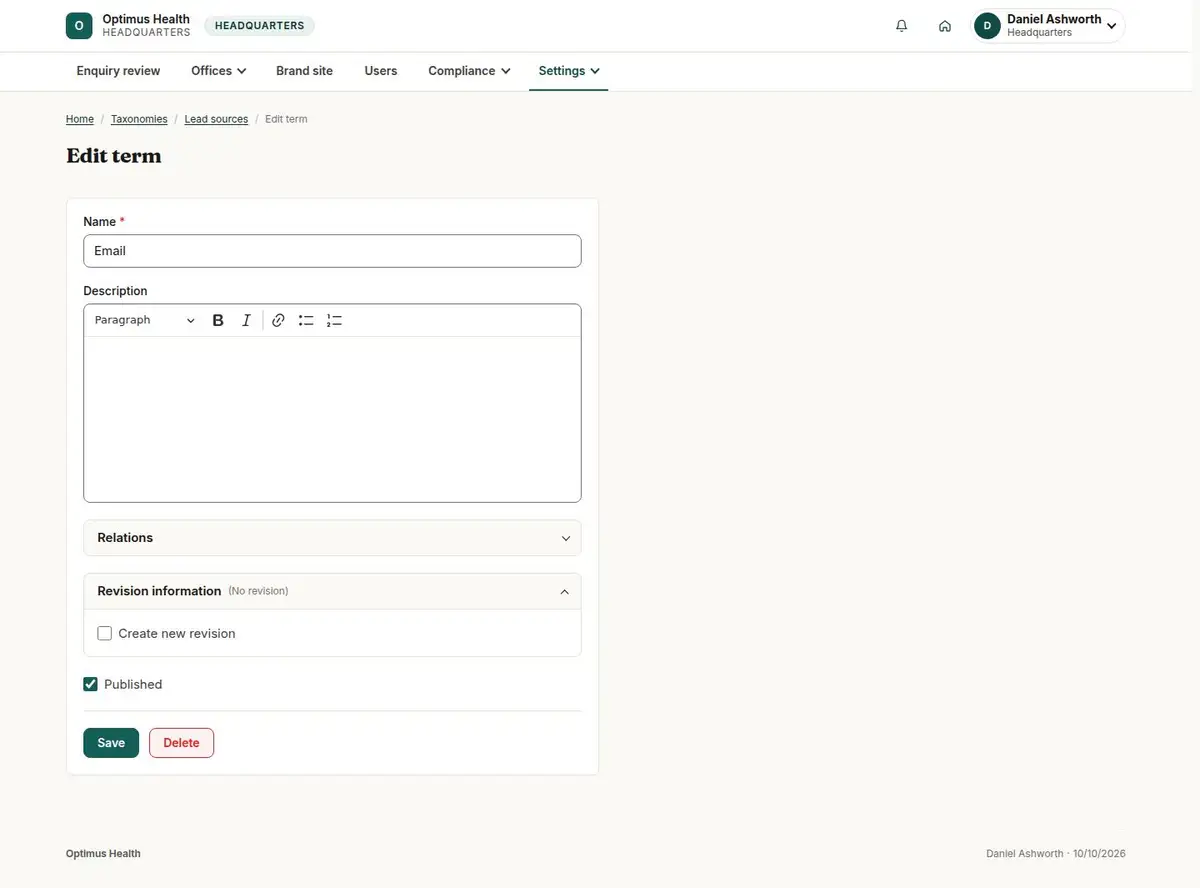The image size is (1200, 888).
Task: Click the notifications bell icon
Action: tap(902, 26)
